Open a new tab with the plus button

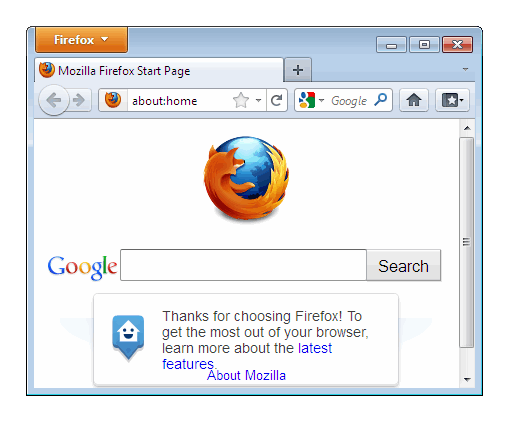coord(298,70)
